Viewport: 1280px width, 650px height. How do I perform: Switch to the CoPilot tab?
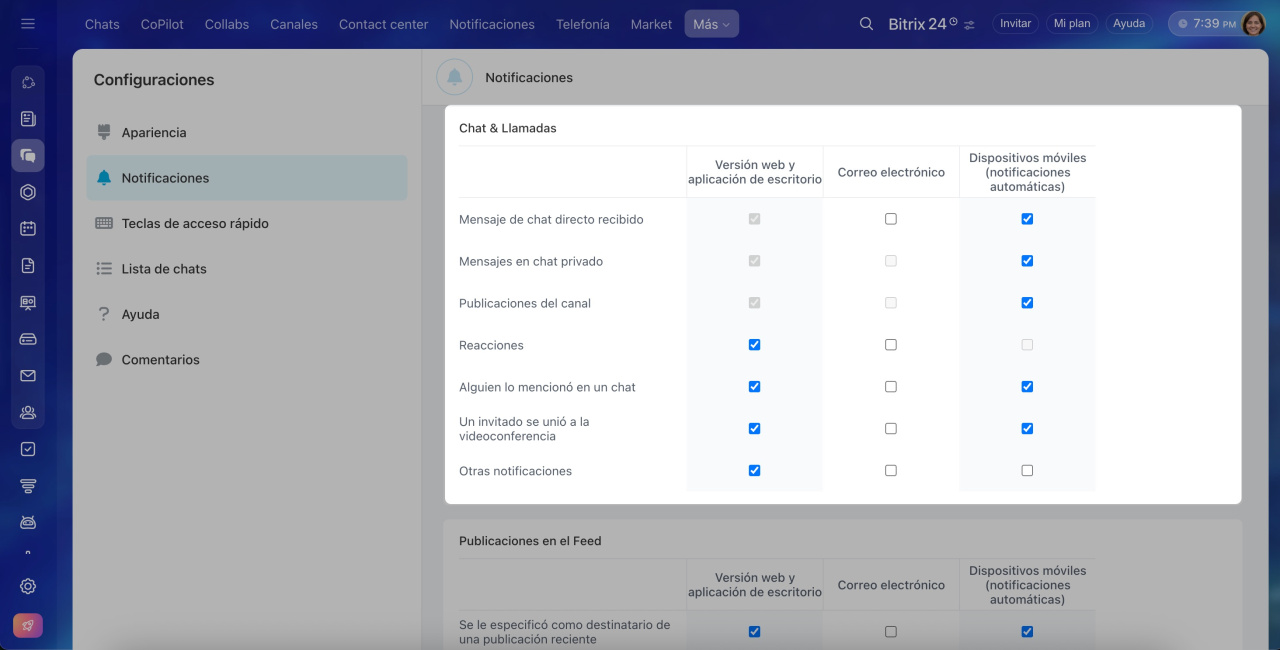(161, 24)
